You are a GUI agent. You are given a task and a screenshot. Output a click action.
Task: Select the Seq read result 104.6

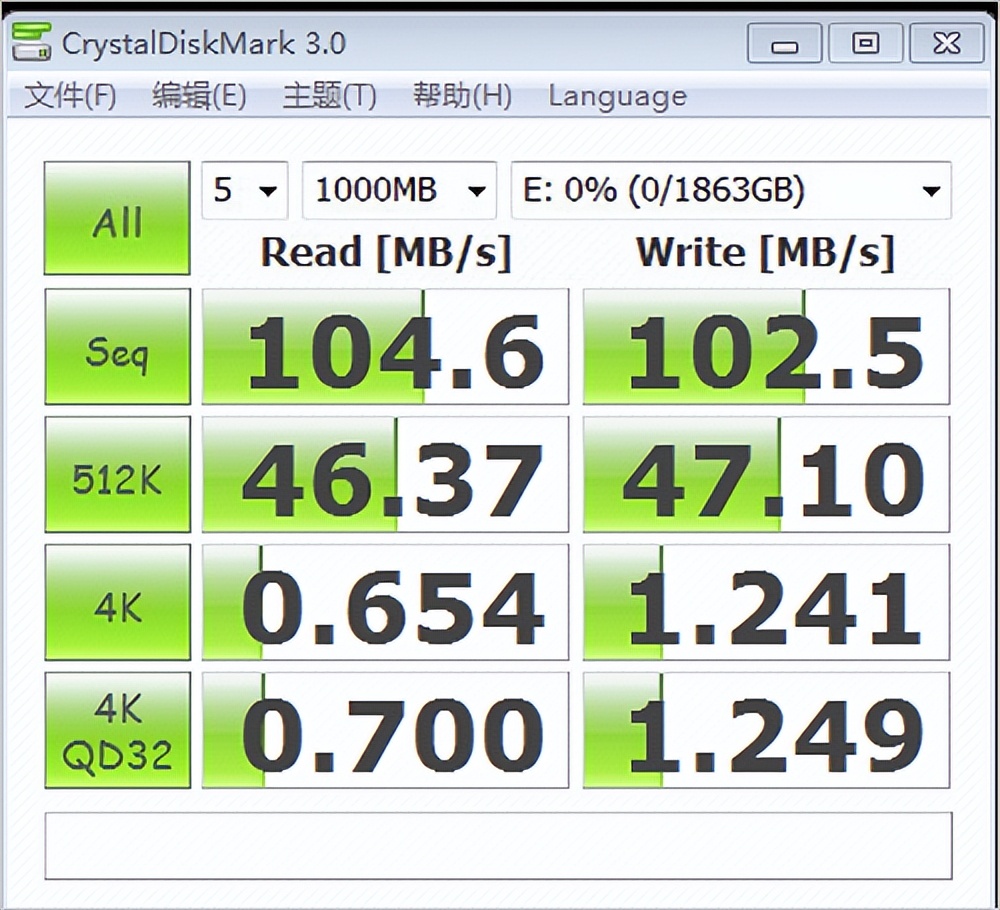point(385,347)
